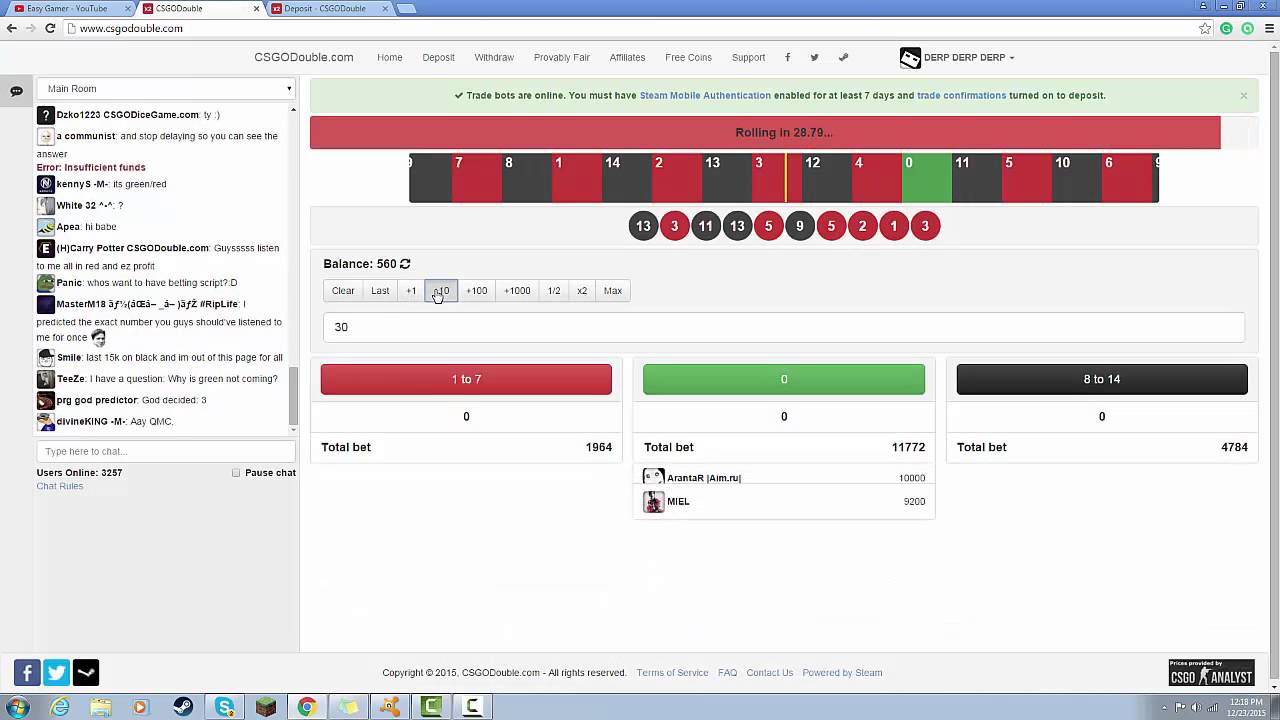Screen dimensions: 1280x720
Task: Open the Contact Us link
Action: click(769, 673)
